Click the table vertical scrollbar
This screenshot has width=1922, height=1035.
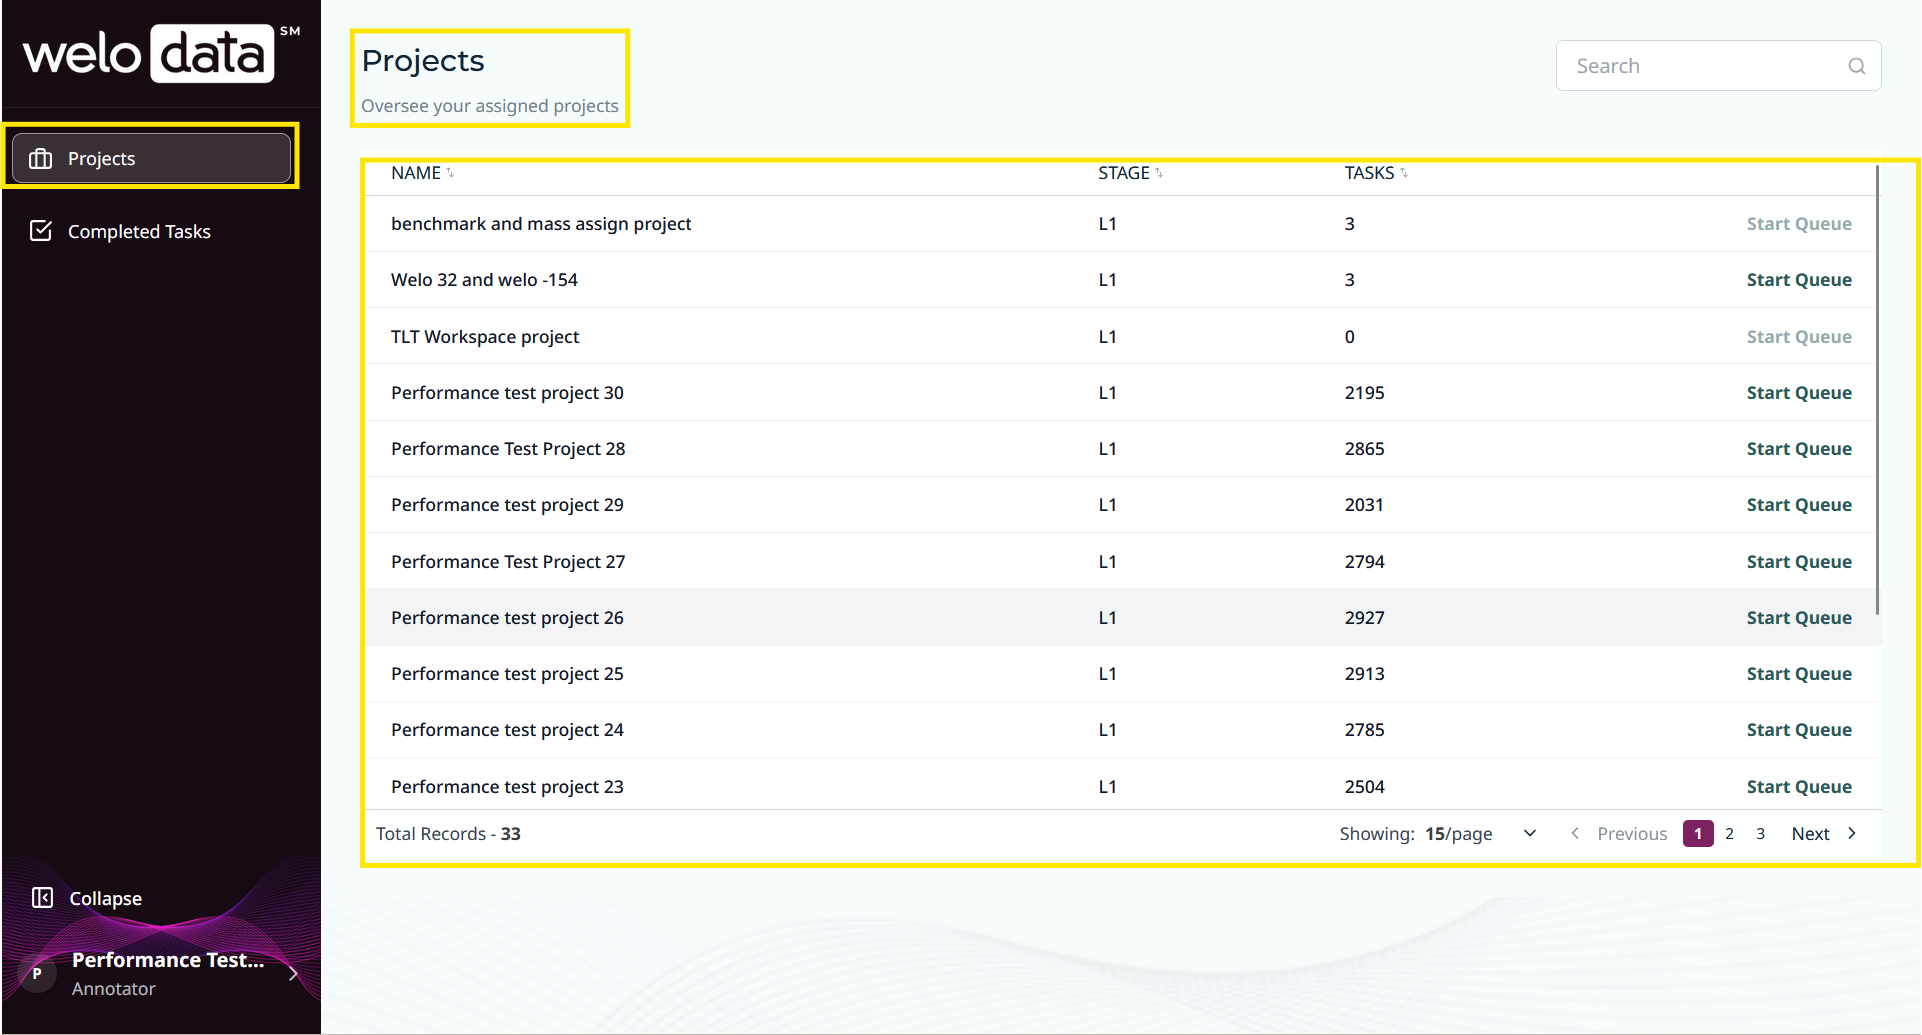(x=1877, y=390)
